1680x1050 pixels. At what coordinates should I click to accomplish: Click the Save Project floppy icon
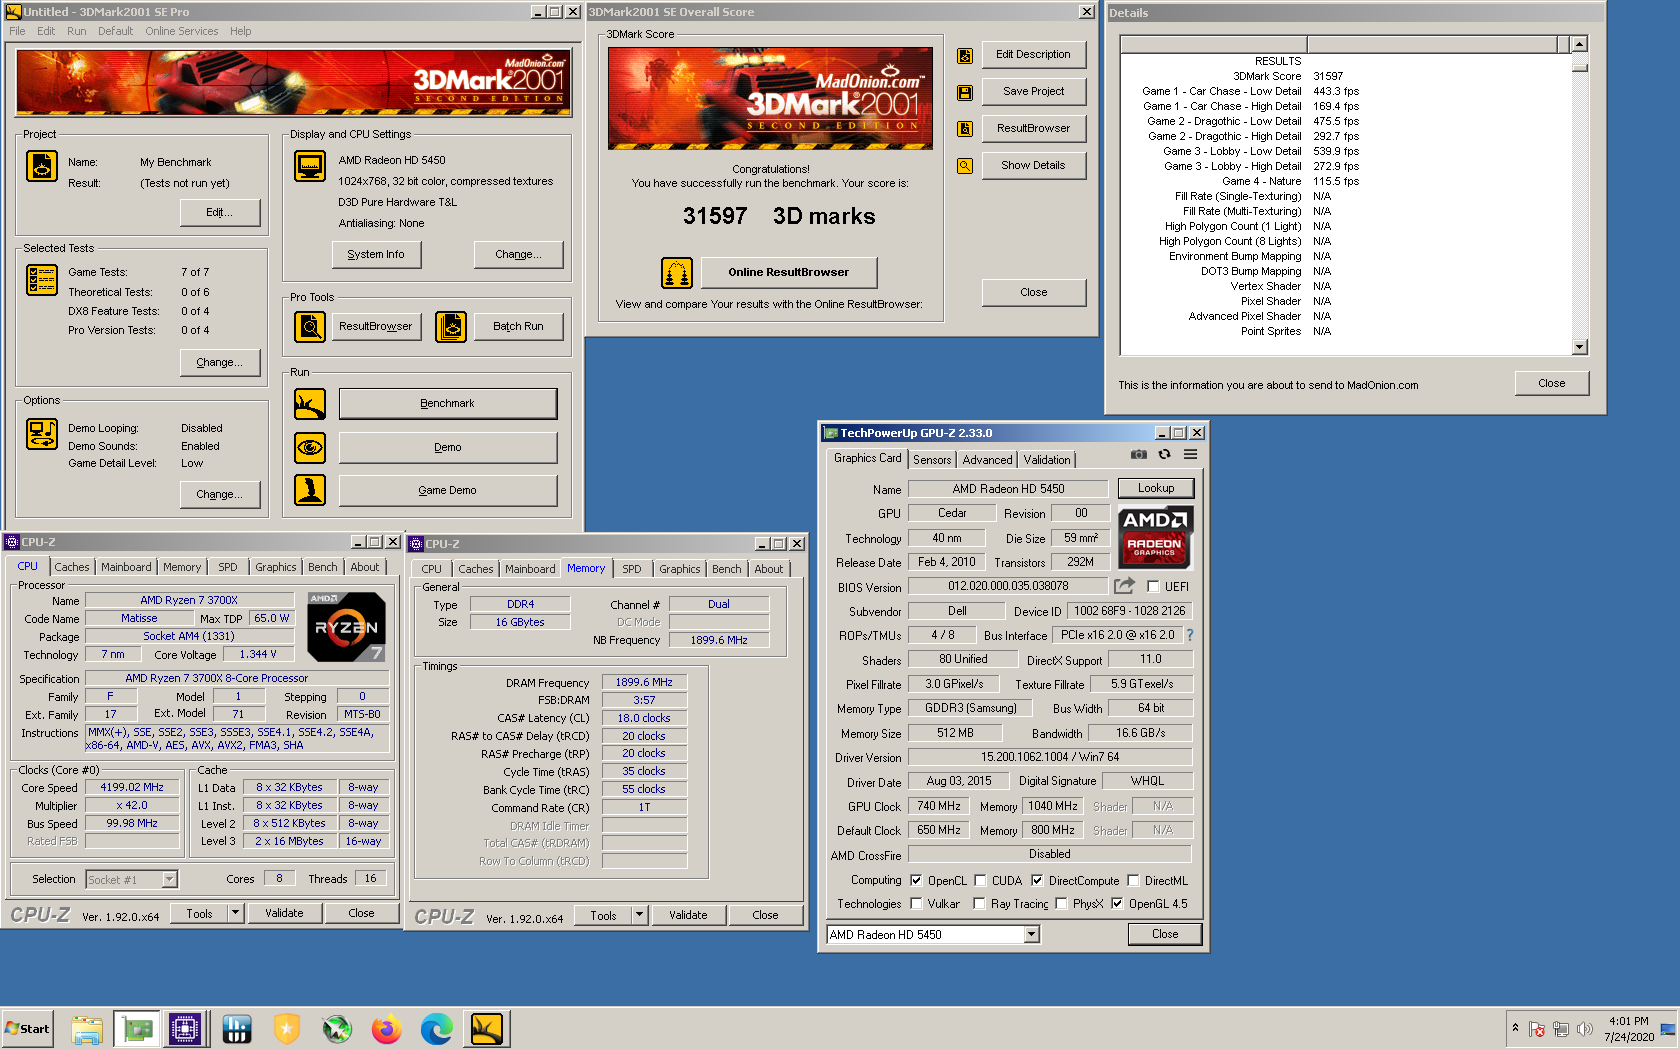(x=965, y=92)
